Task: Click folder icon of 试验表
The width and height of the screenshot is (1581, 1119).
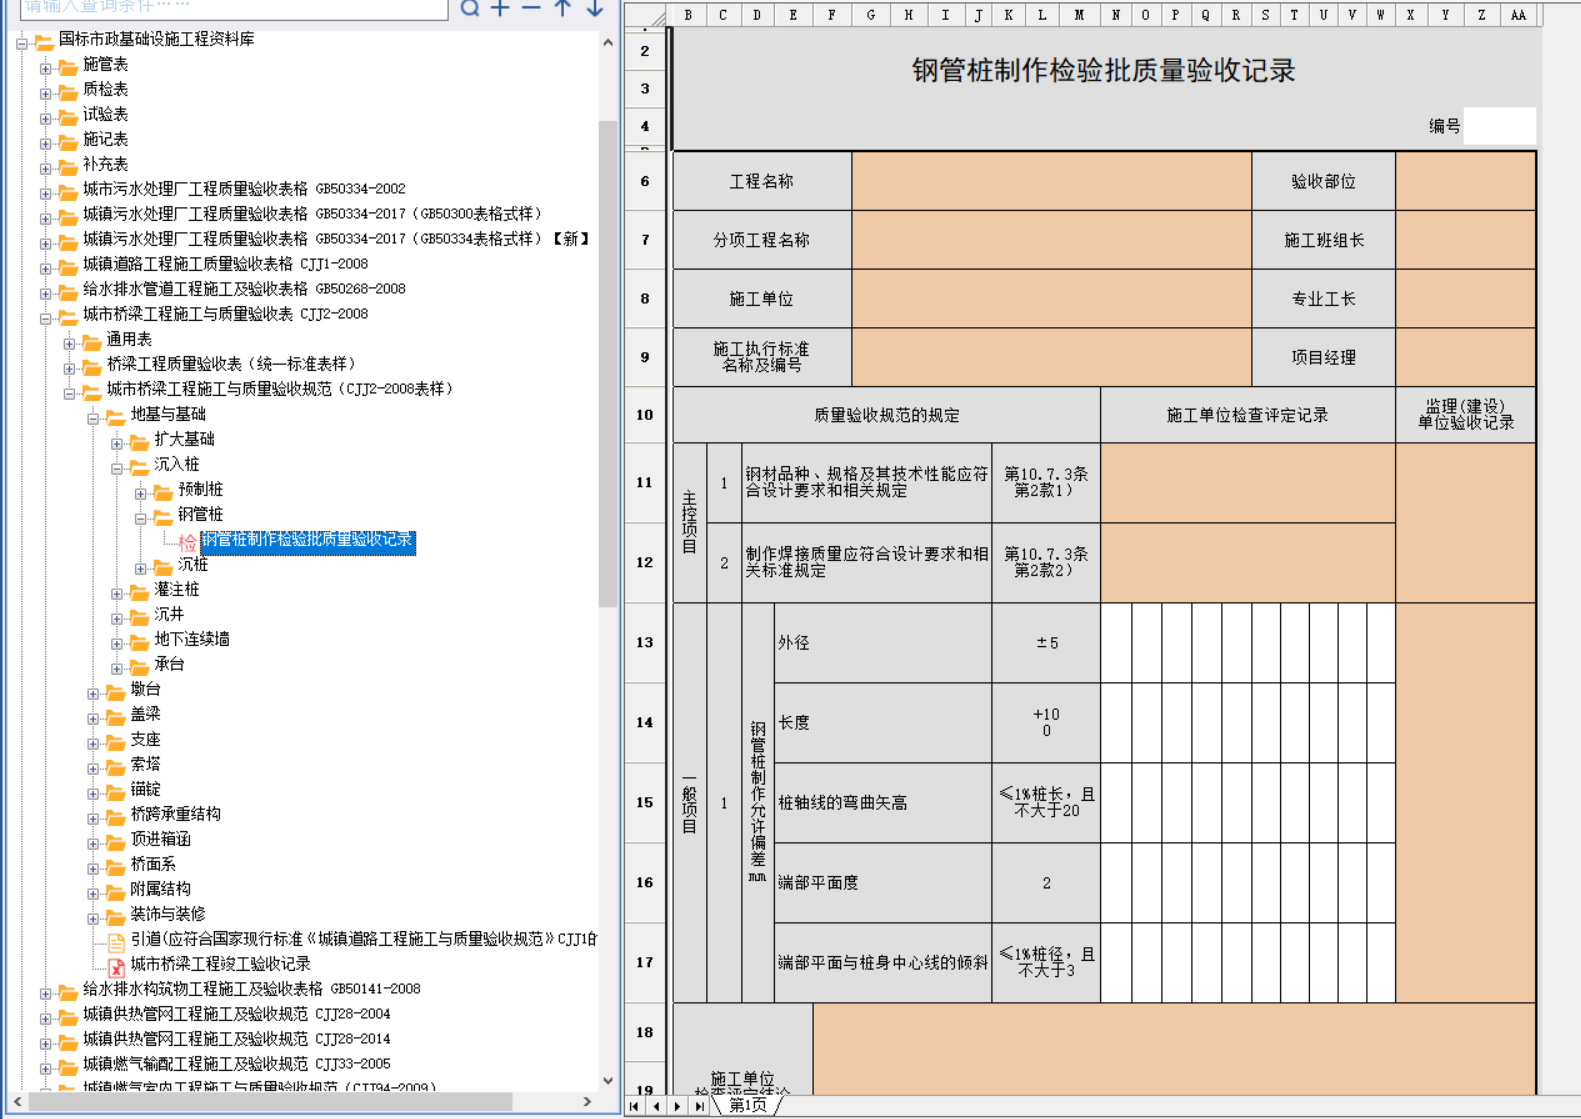Action: click(68, 117)
